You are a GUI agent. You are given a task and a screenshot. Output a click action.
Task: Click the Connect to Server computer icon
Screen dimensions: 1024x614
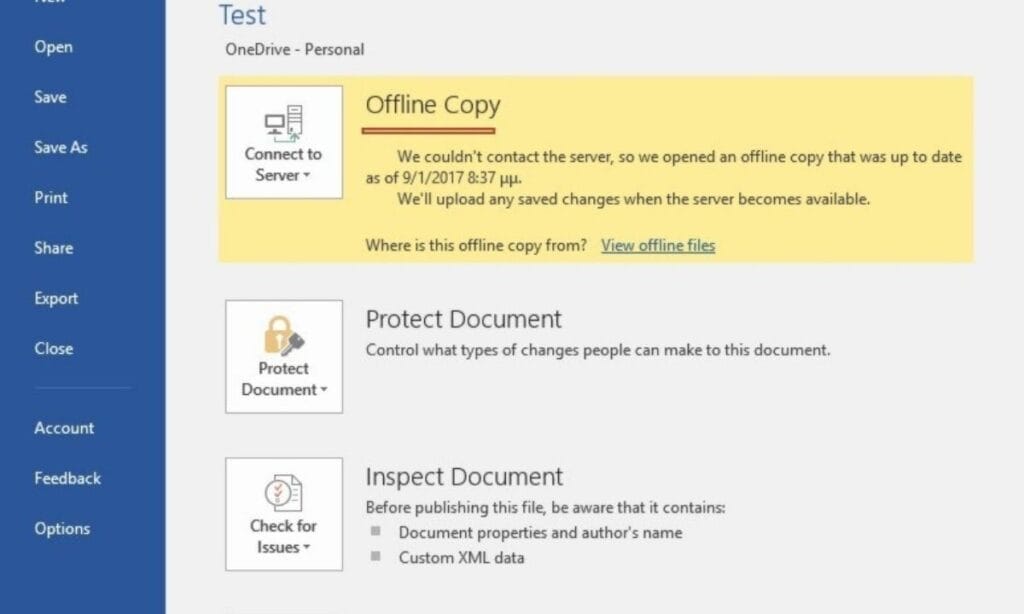283,122
